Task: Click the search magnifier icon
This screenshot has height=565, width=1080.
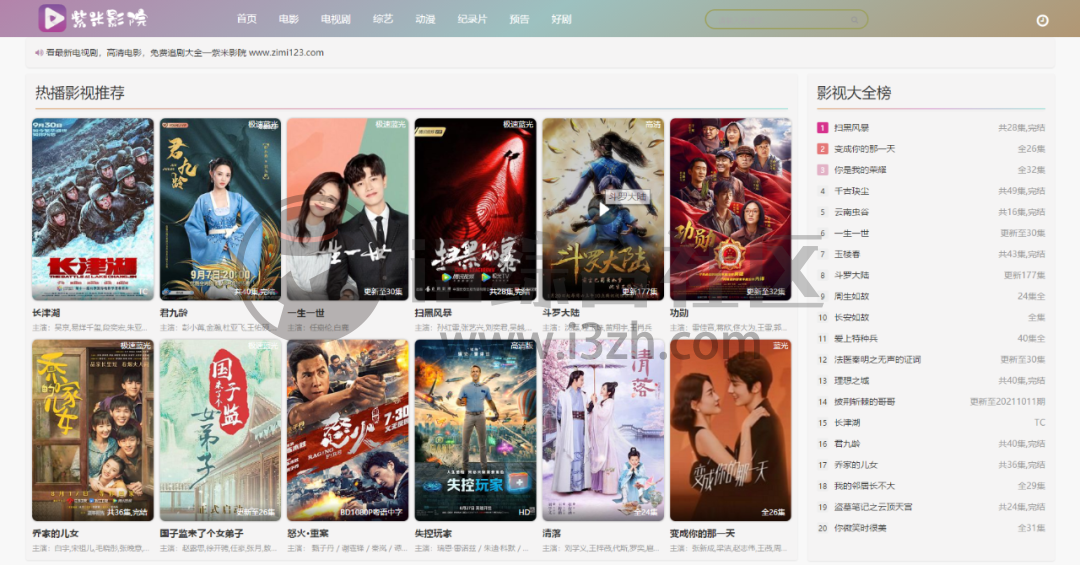Action: tap(854, 19)
